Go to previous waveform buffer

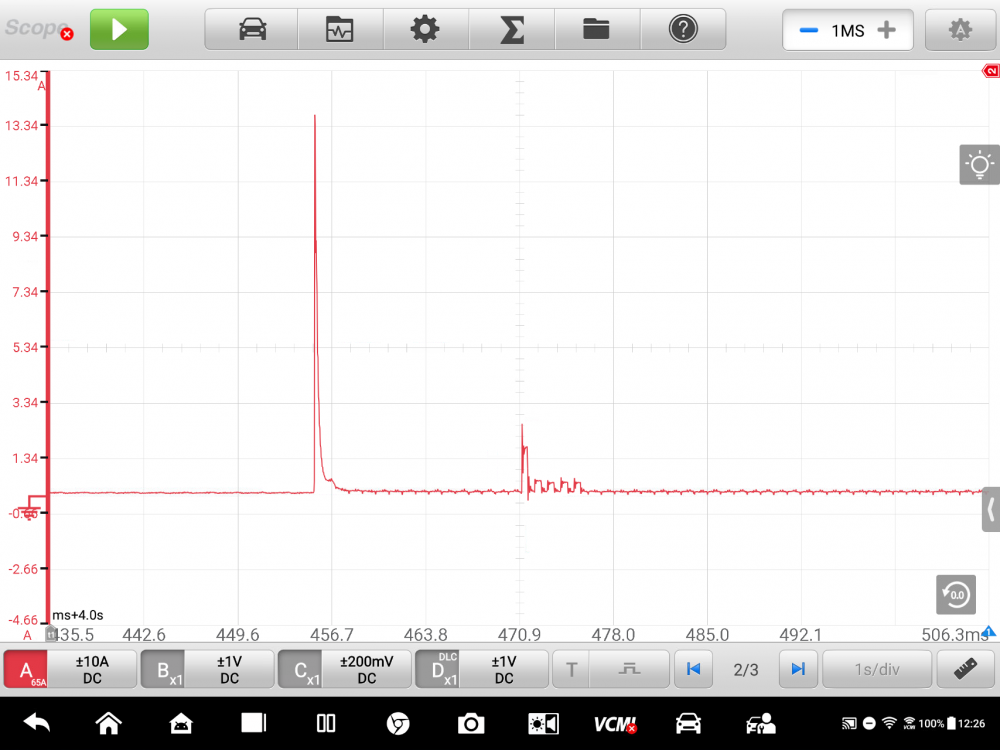tap(693, 669)
